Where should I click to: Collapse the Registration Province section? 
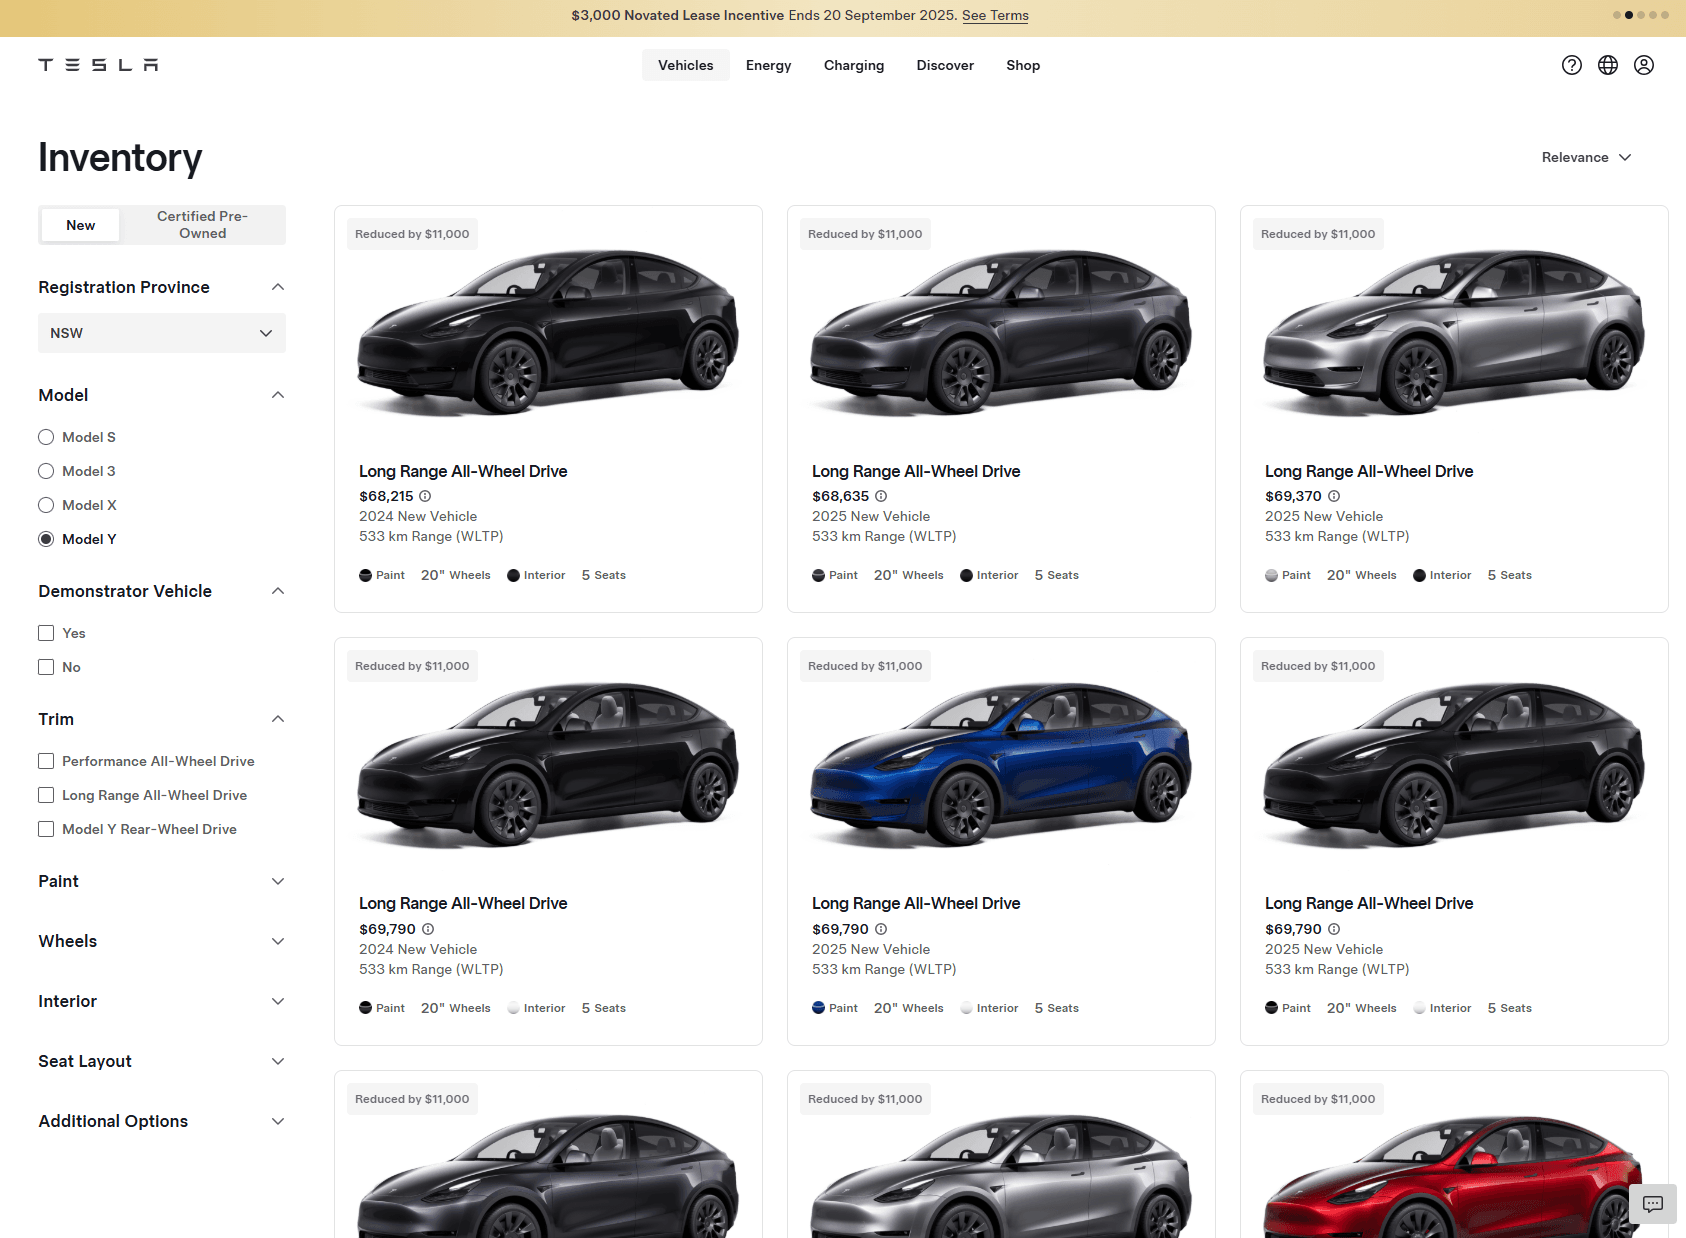click(x=278, y=287)
